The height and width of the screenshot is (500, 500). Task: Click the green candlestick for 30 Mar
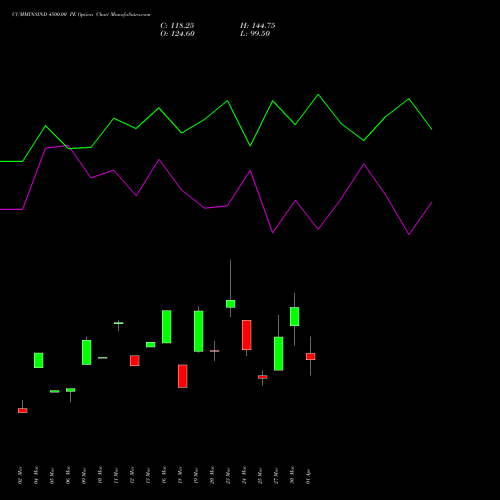click(x=295, y=317)
